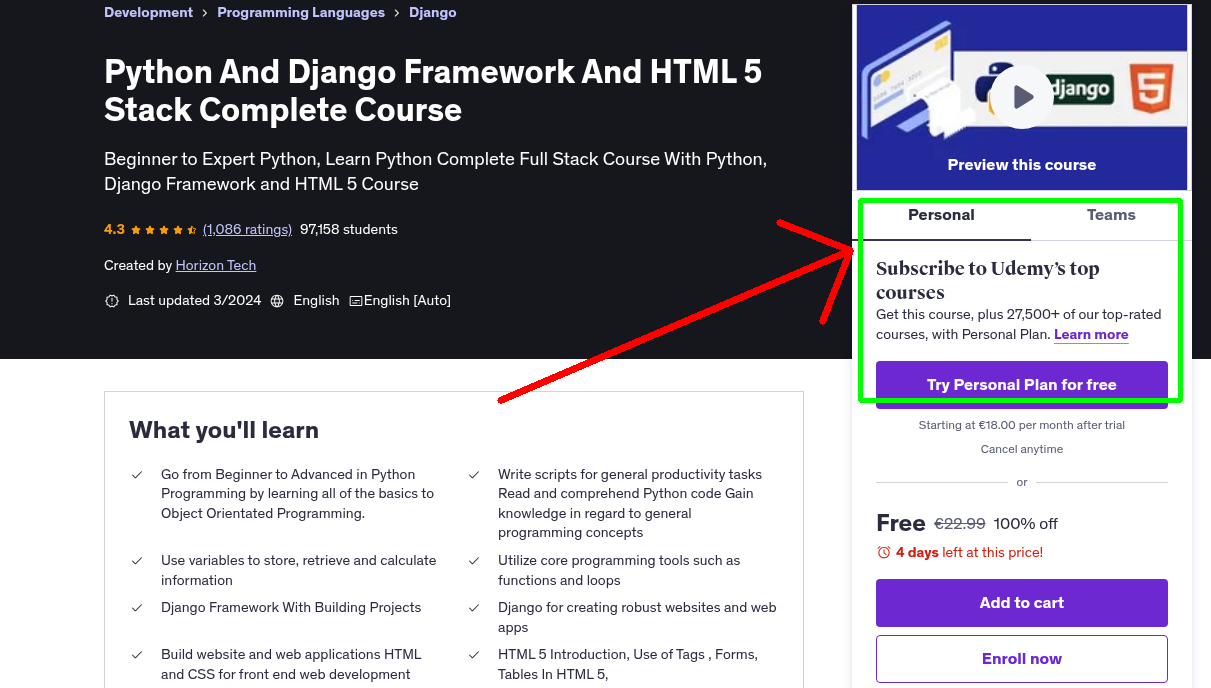Click the '4 days left at this price' text
The image size is (1211, 688).
969,552
